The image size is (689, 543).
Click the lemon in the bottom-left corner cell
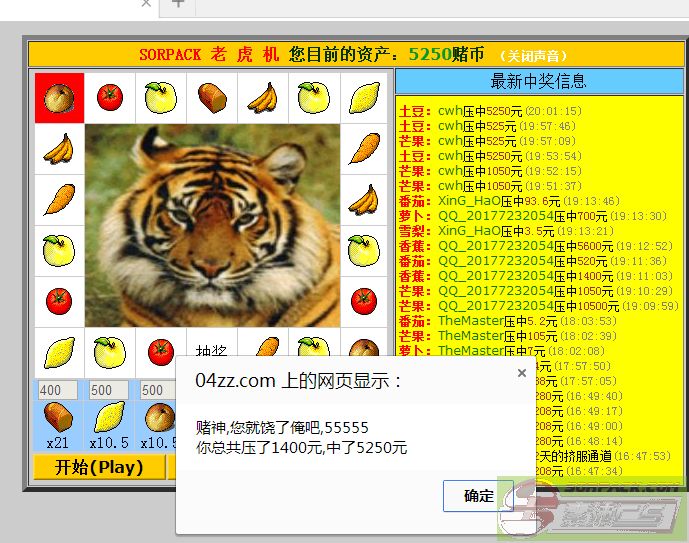click(59, 351)
